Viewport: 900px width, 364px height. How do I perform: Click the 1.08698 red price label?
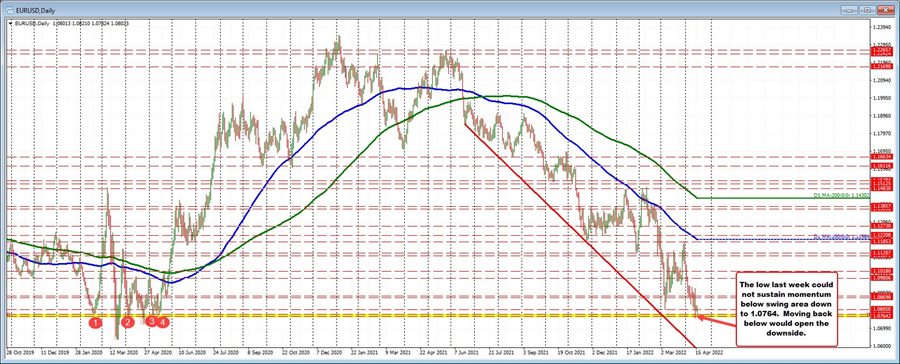click(882, 297)
